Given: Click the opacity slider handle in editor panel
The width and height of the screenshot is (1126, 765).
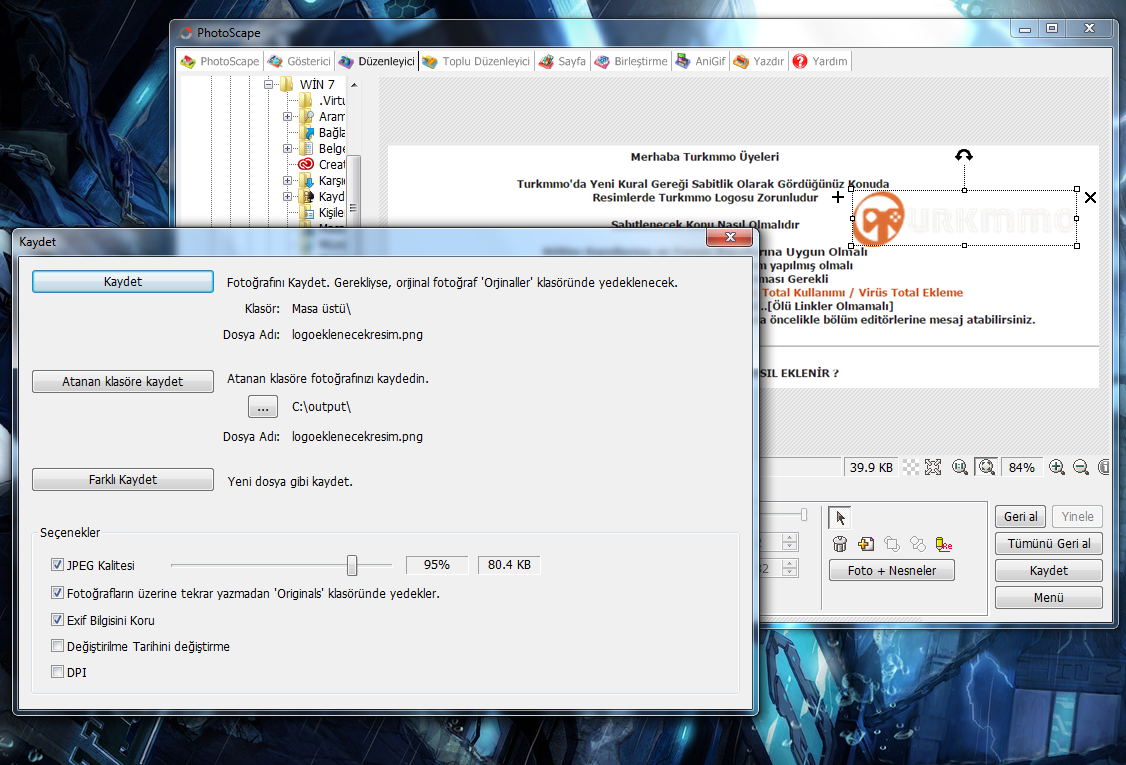Looking at the screenshot, I should [x=804, y=514].
